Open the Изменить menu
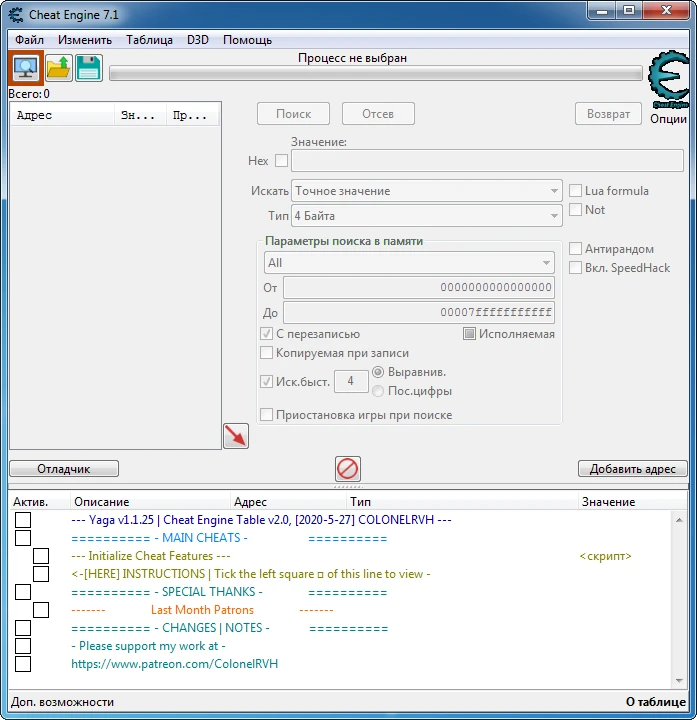 point(85,40)
